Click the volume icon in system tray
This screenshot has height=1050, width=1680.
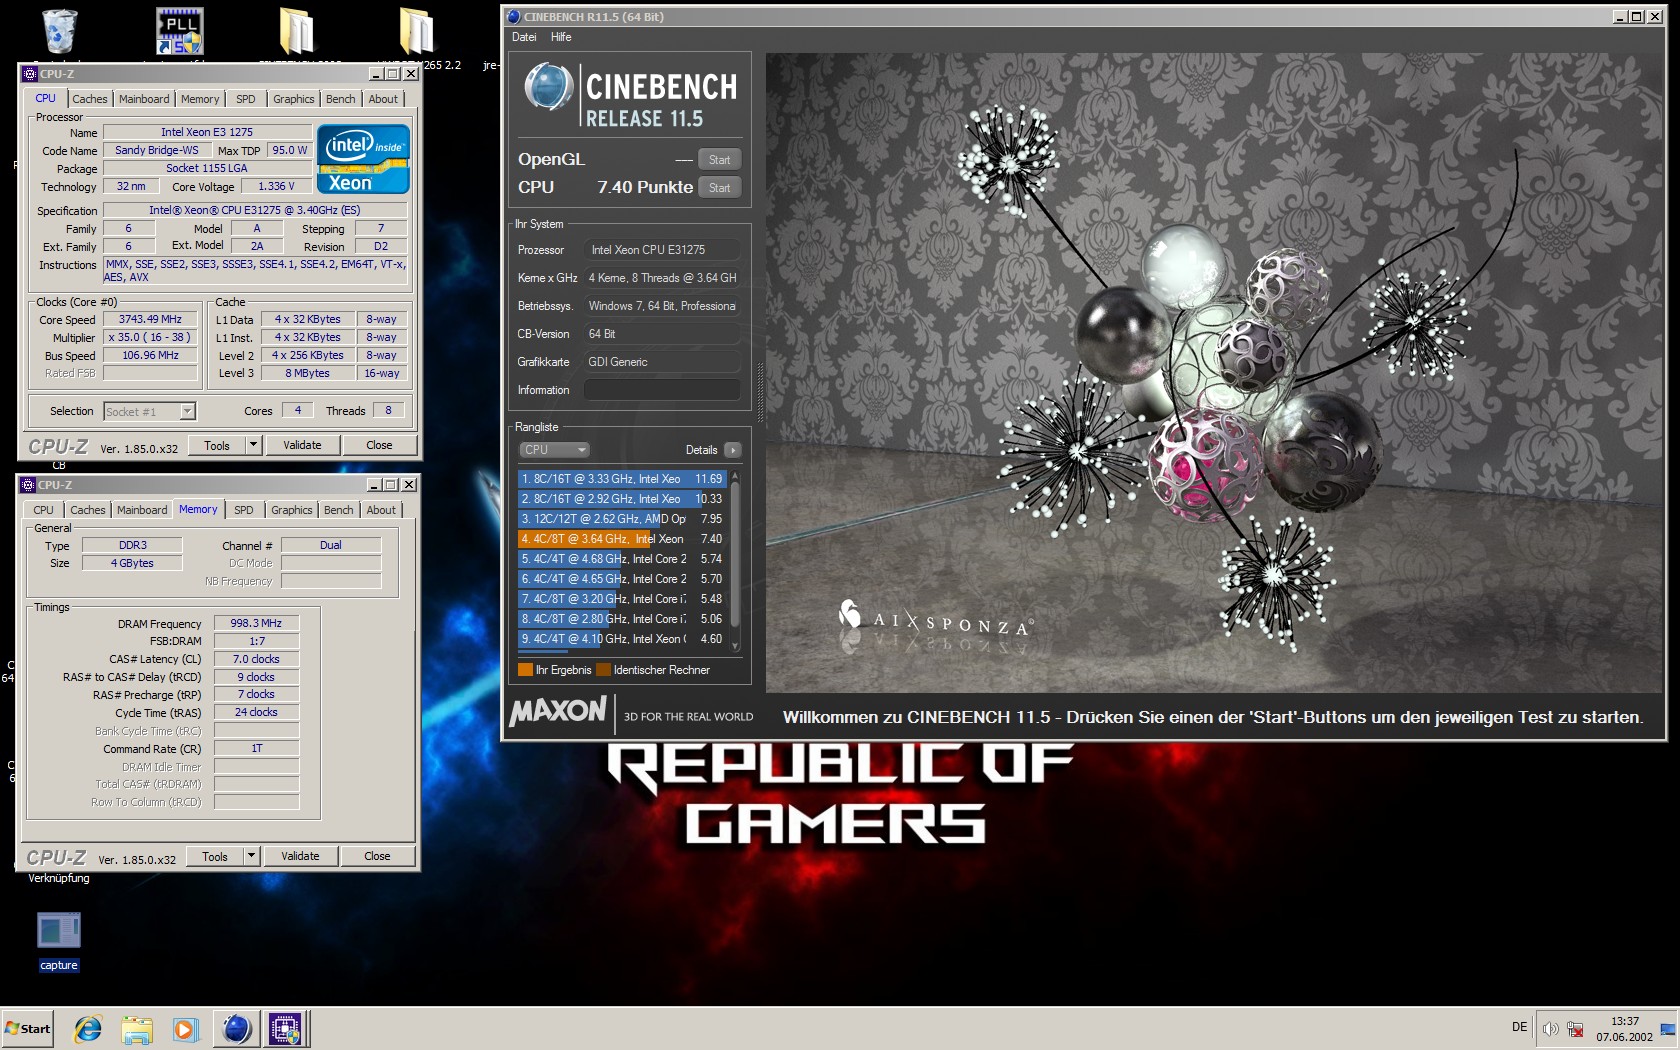click(x=1550, y=1028)
